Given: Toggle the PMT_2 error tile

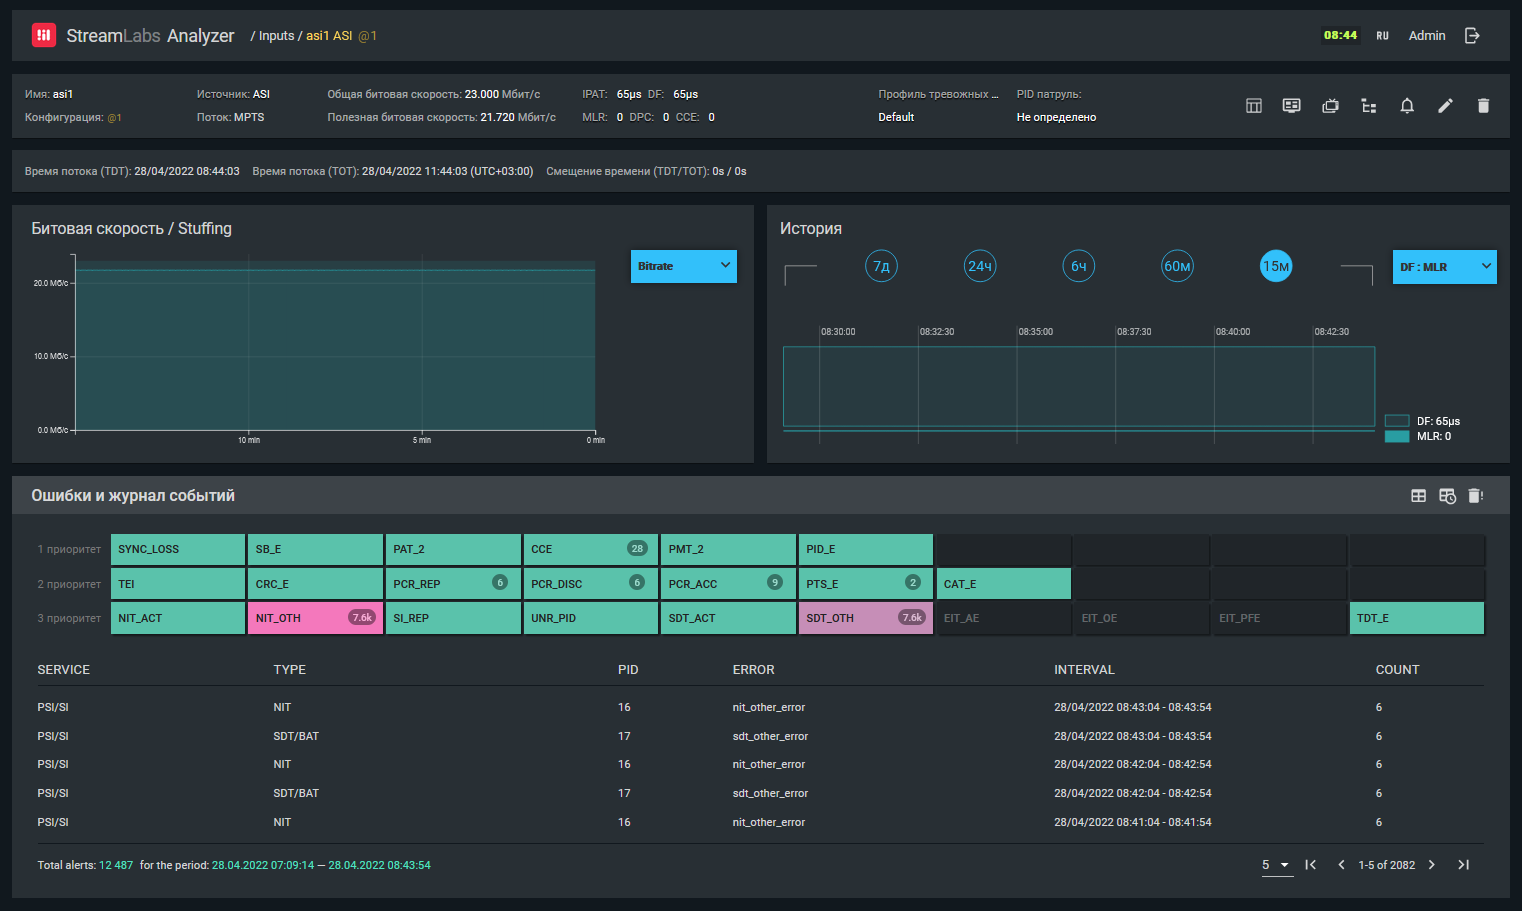Looking at the screenshot, I should tap(728, 549).
